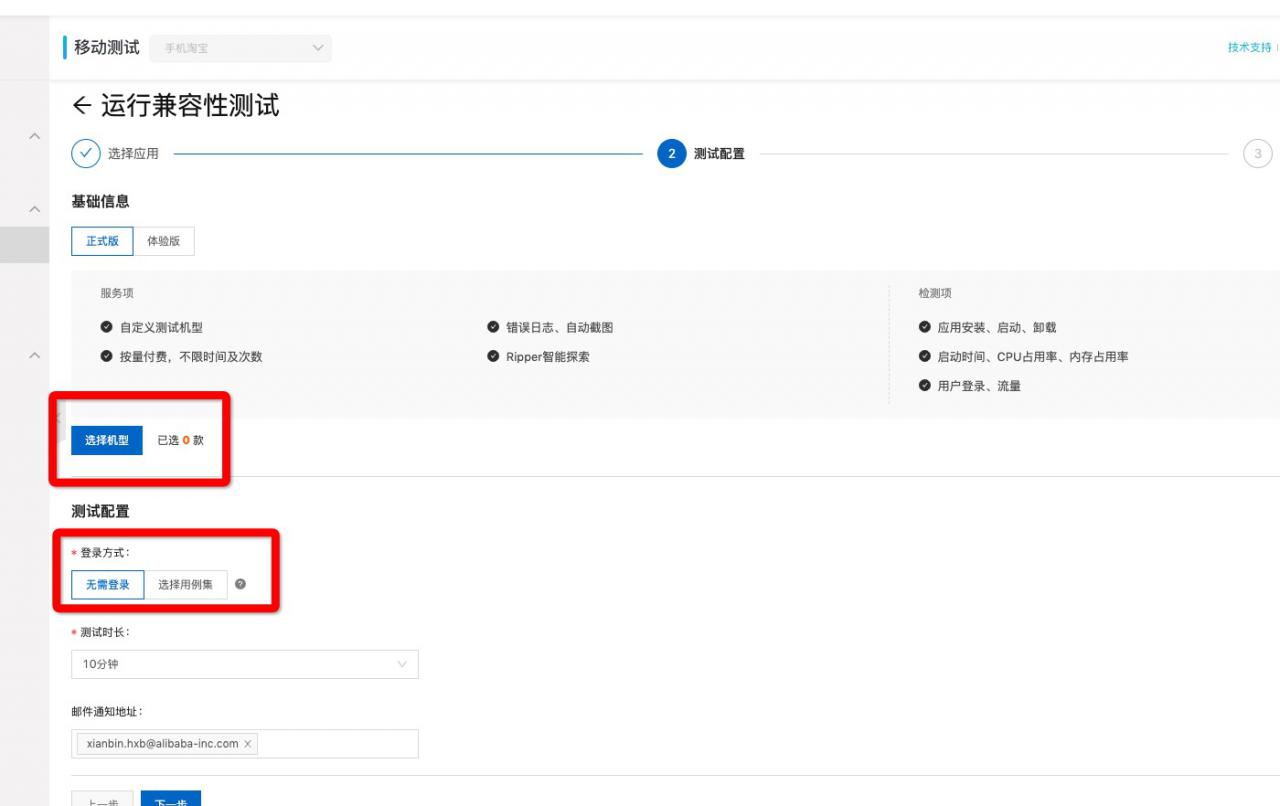Switch to the 体验版 tab
The height and width of the screenshot is (806, 1280).
pyautogui.click(x=164, y=241)
